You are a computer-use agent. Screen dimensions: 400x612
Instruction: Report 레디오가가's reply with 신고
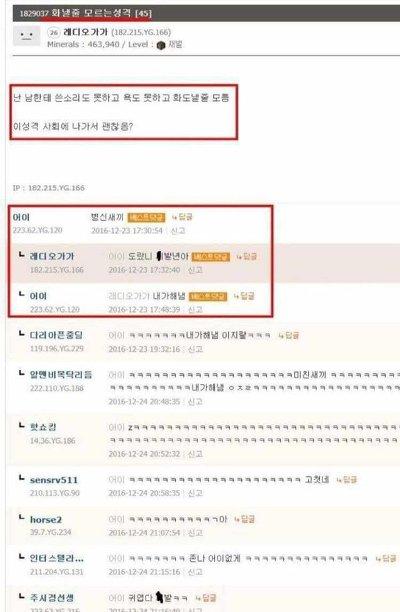(195, 270)
